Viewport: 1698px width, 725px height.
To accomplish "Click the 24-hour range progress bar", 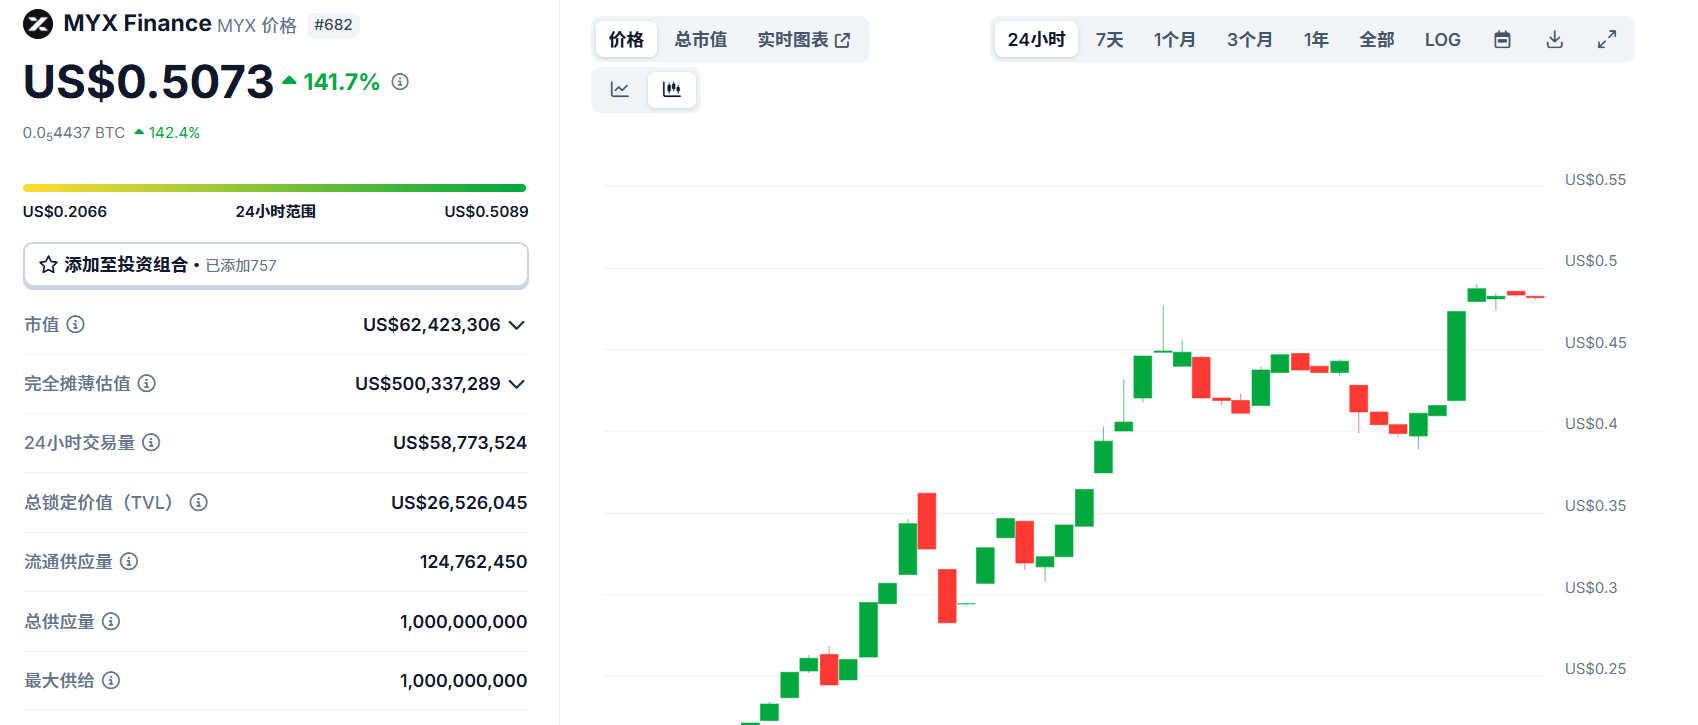I will tap(274, 188).
